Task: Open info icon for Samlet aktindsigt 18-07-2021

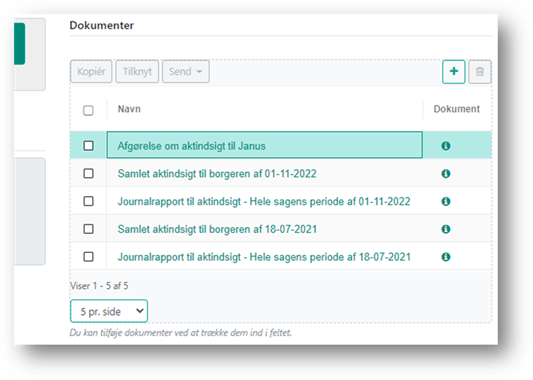Action: [x=446, y=229]
